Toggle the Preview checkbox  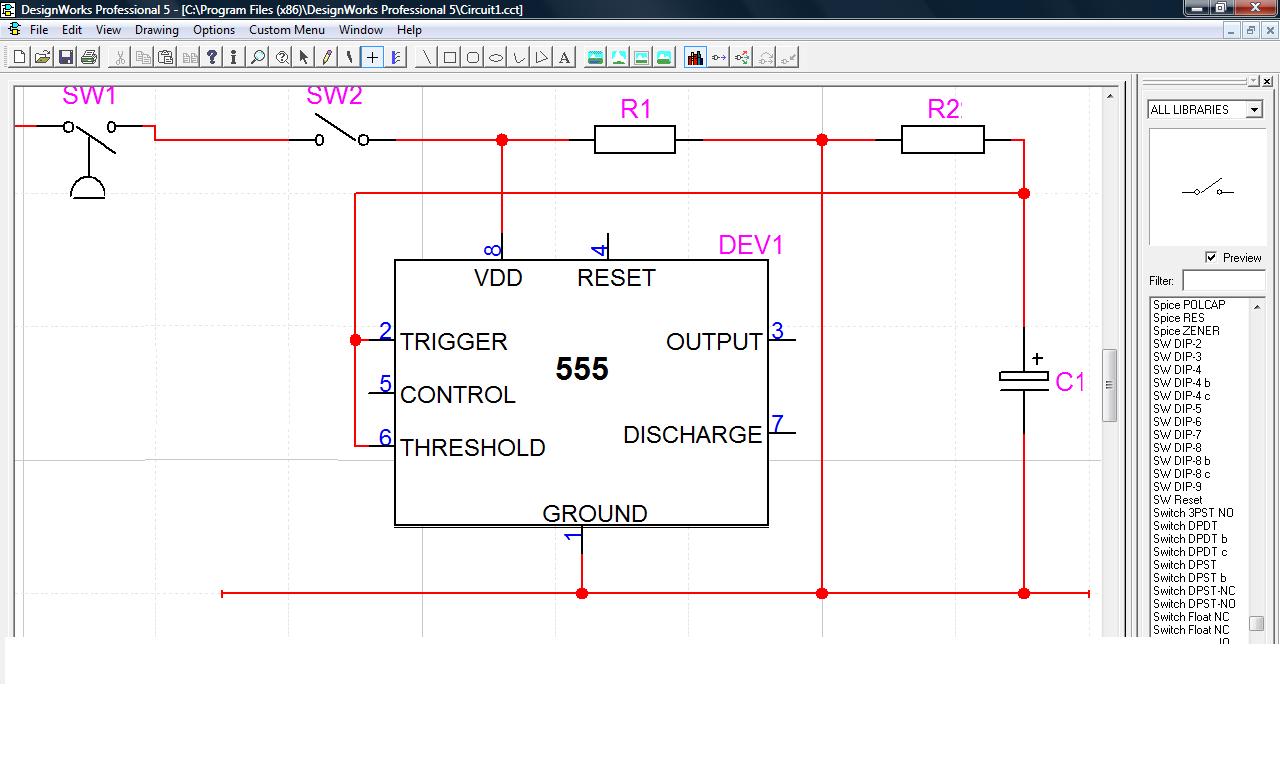1211,257
